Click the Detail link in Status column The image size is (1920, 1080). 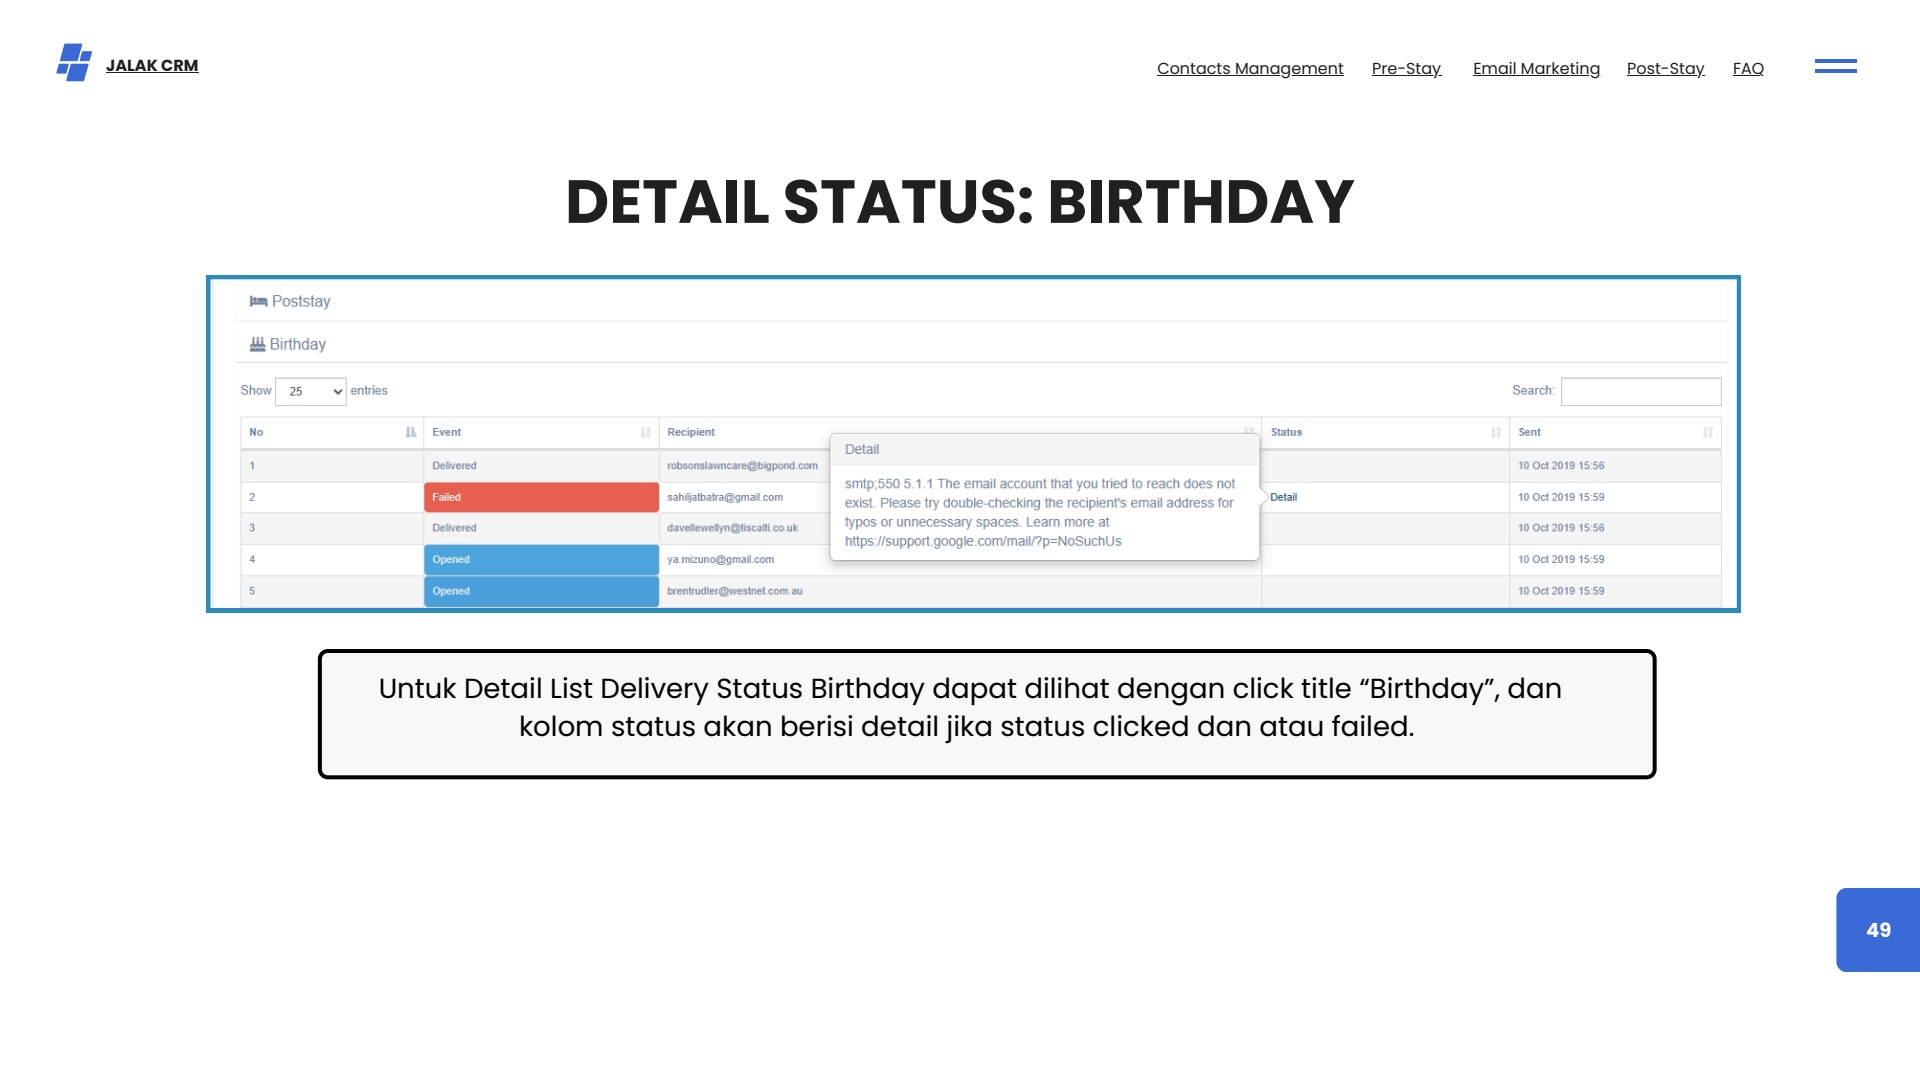click(1283, 497)
